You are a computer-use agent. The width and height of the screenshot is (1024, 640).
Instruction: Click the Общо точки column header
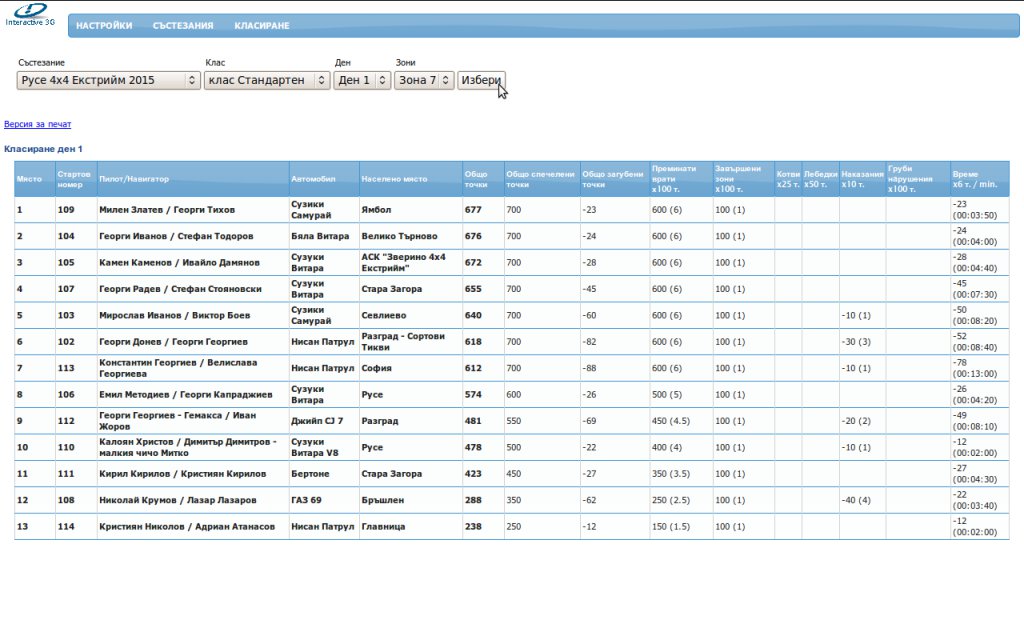[477, 180]
